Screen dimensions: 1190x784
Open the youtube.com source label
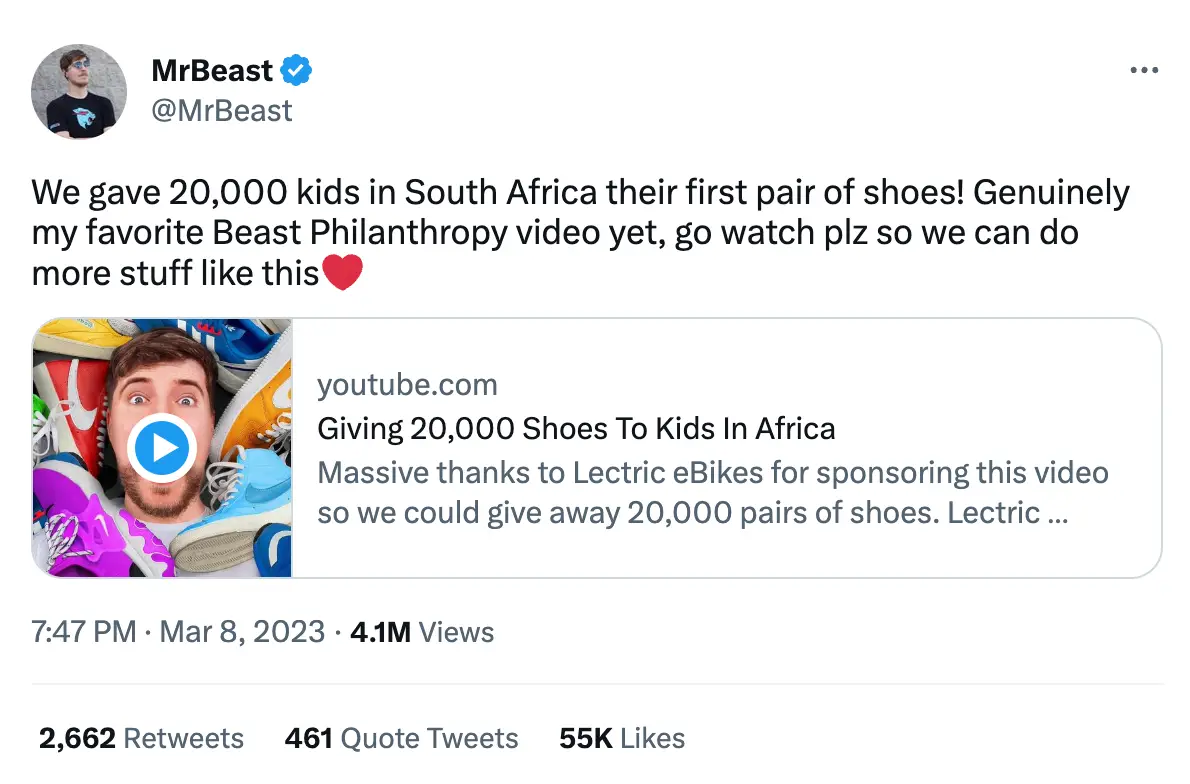point(407,384)
